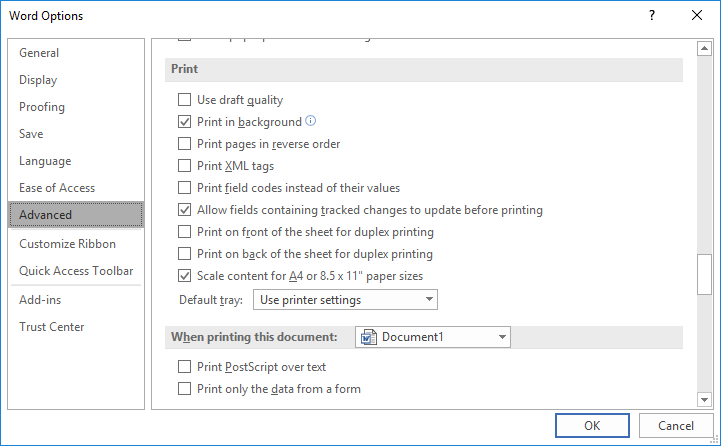Image resolution: width=721 pixels, height=446 pixels.
Task: Open Quick Access Toolbar options
Action: pos(76,271)
